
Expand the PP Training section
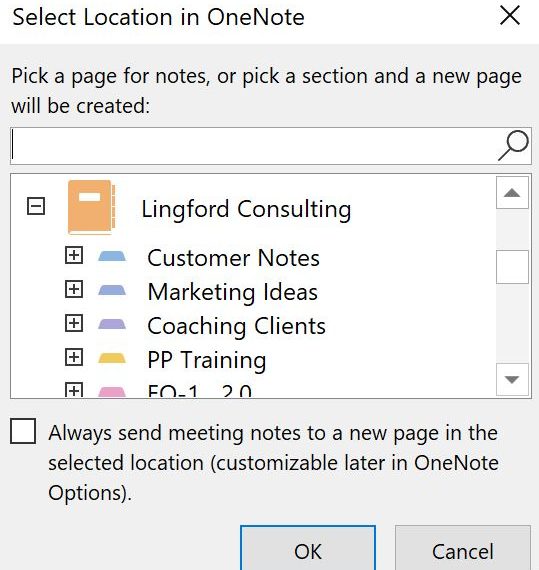click(x=74, y=357)
